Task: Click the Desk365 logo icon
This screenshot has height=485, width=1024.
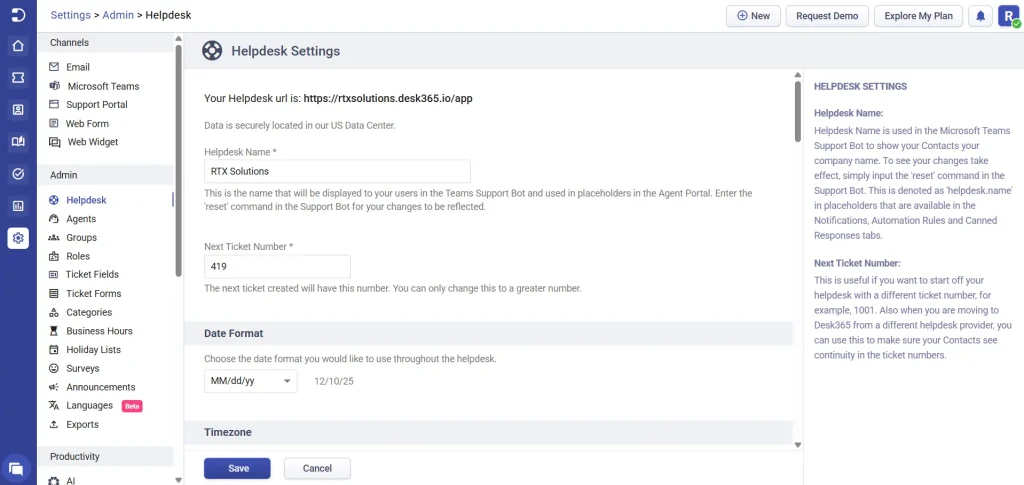Action: tap(18, 15)
